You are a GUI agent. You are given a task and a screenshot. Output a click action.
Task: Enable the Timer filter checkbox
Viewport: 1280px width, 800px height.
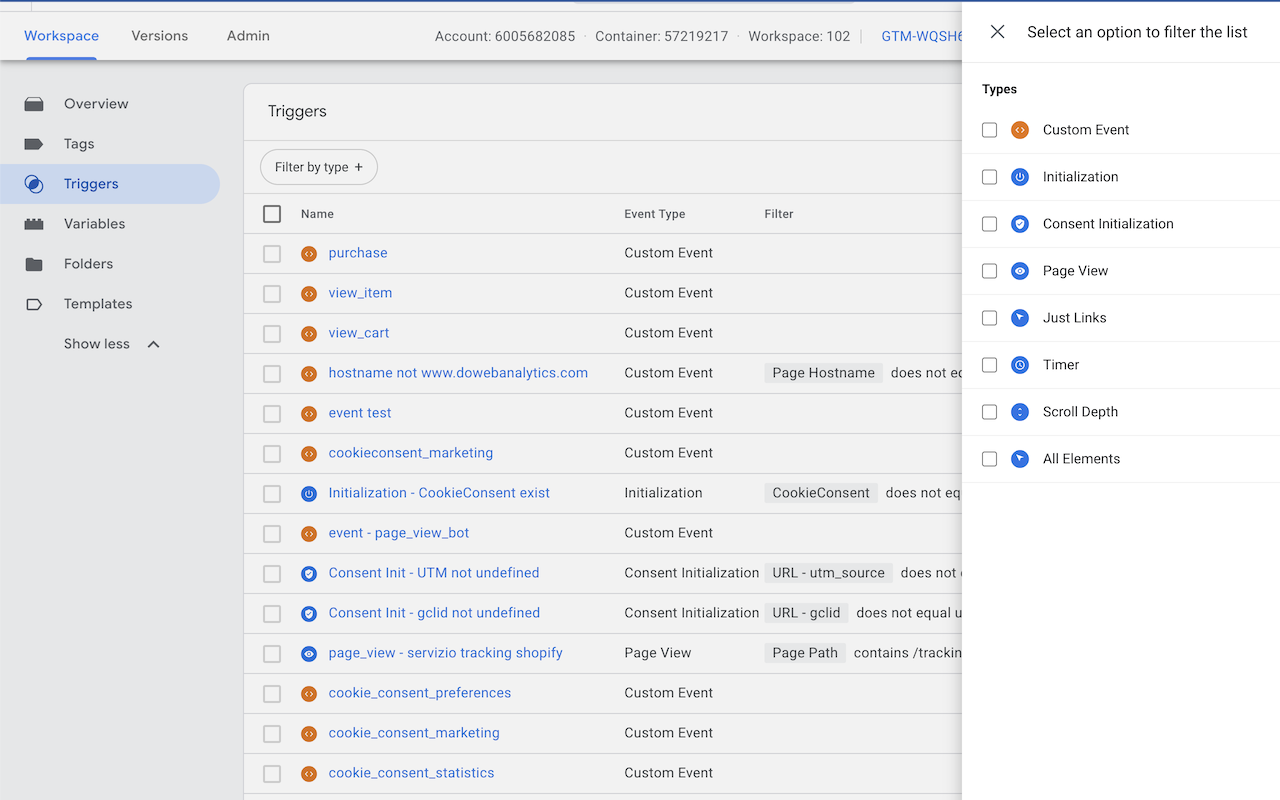[x=990, y=365]
